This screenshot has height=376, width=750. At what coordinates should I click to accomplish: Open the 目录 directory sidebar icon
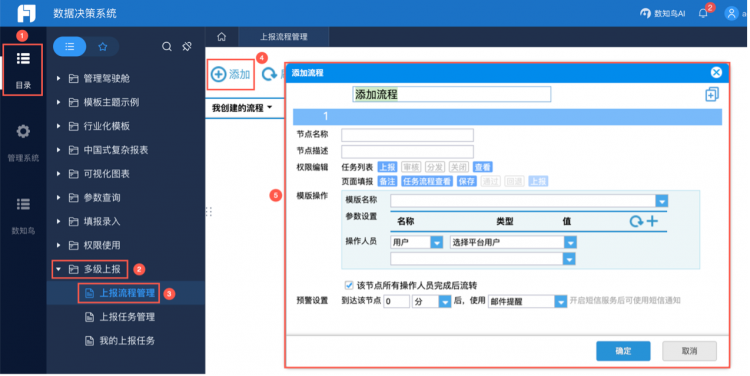[x=23, y=70]
